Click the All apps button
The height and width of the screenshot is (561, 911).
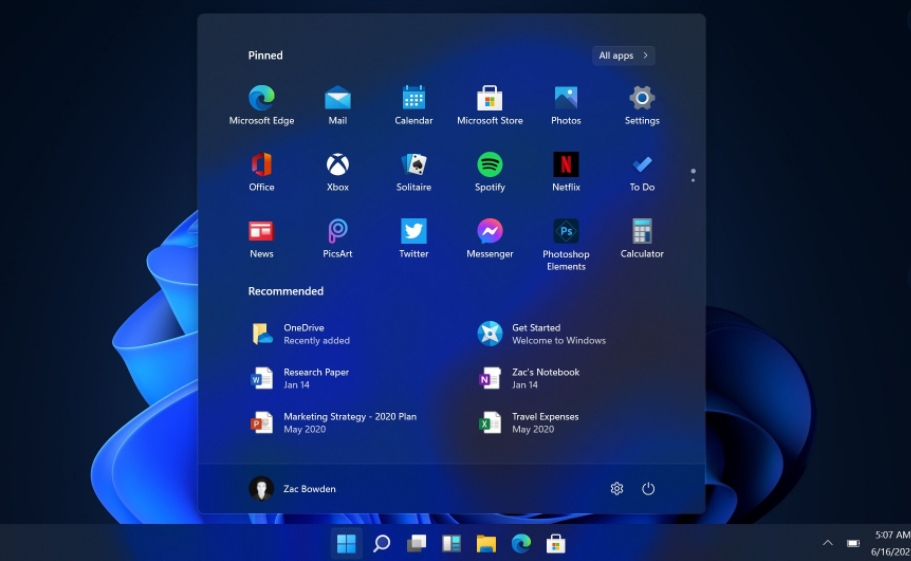[623, 56]
